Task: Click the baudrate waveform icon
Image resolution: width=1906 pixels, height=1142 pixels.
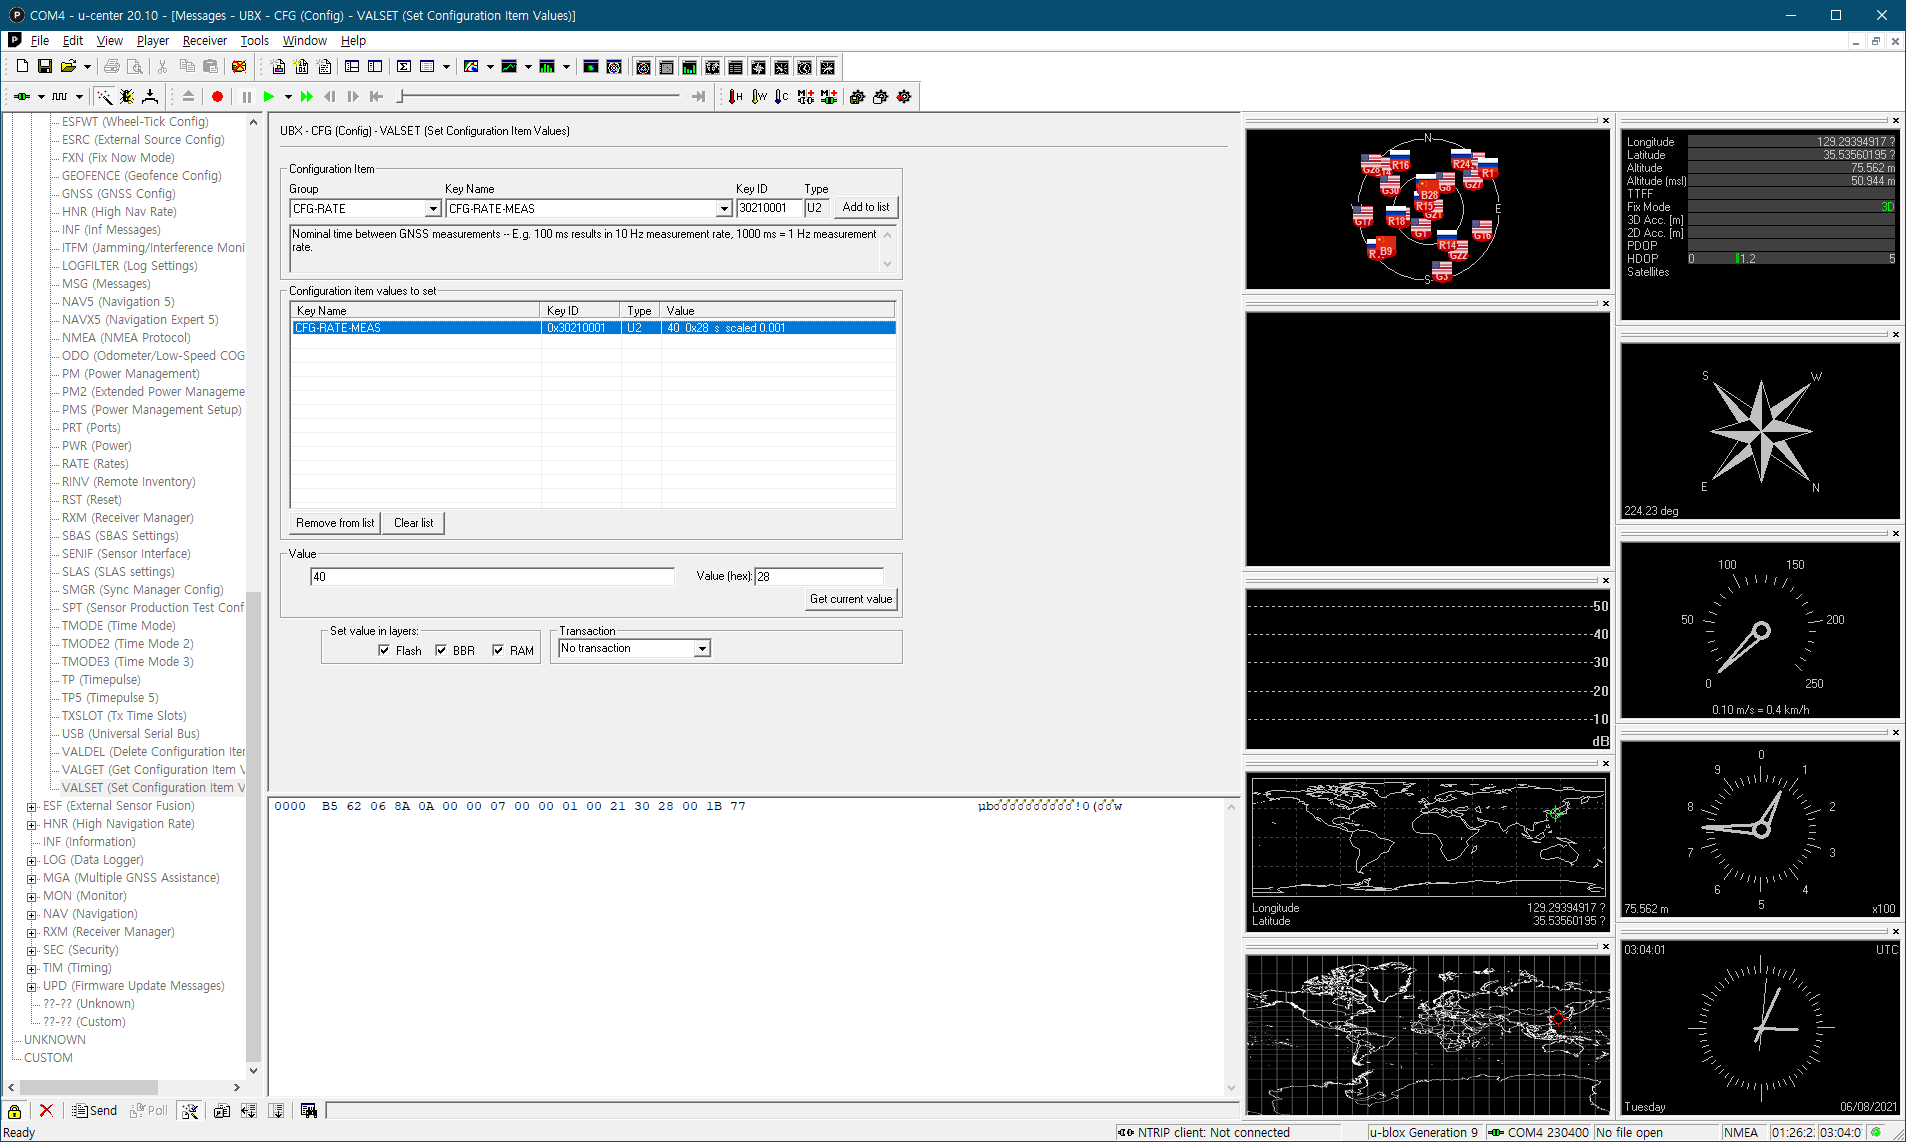Action: click(60, 97)
